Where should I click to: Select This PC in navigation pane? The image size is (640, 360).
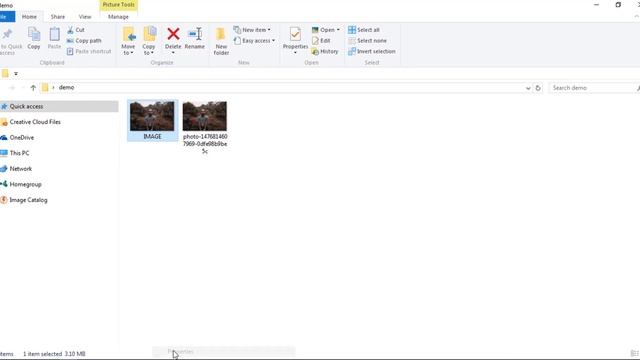click(x=15, y=153)
